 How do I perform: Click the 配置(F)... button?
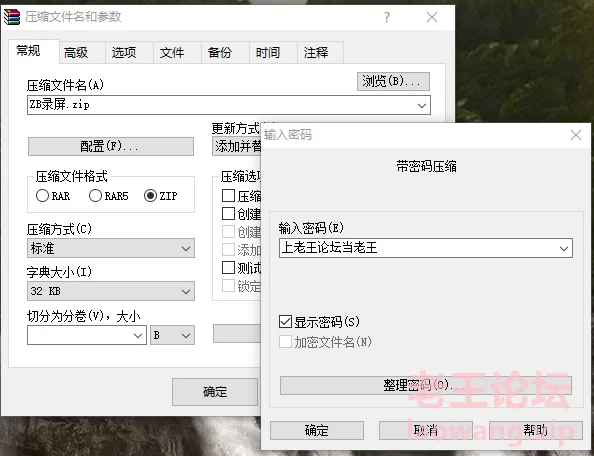pos(111,146)
